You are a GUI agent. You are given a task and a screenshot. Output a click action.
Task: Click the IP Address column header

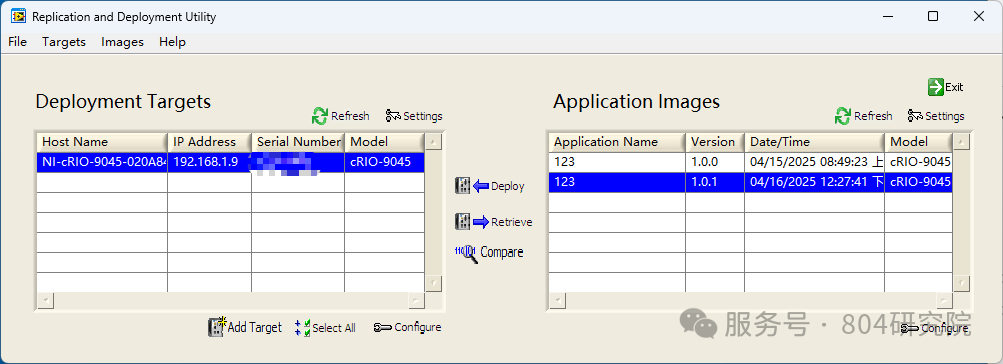209,142
